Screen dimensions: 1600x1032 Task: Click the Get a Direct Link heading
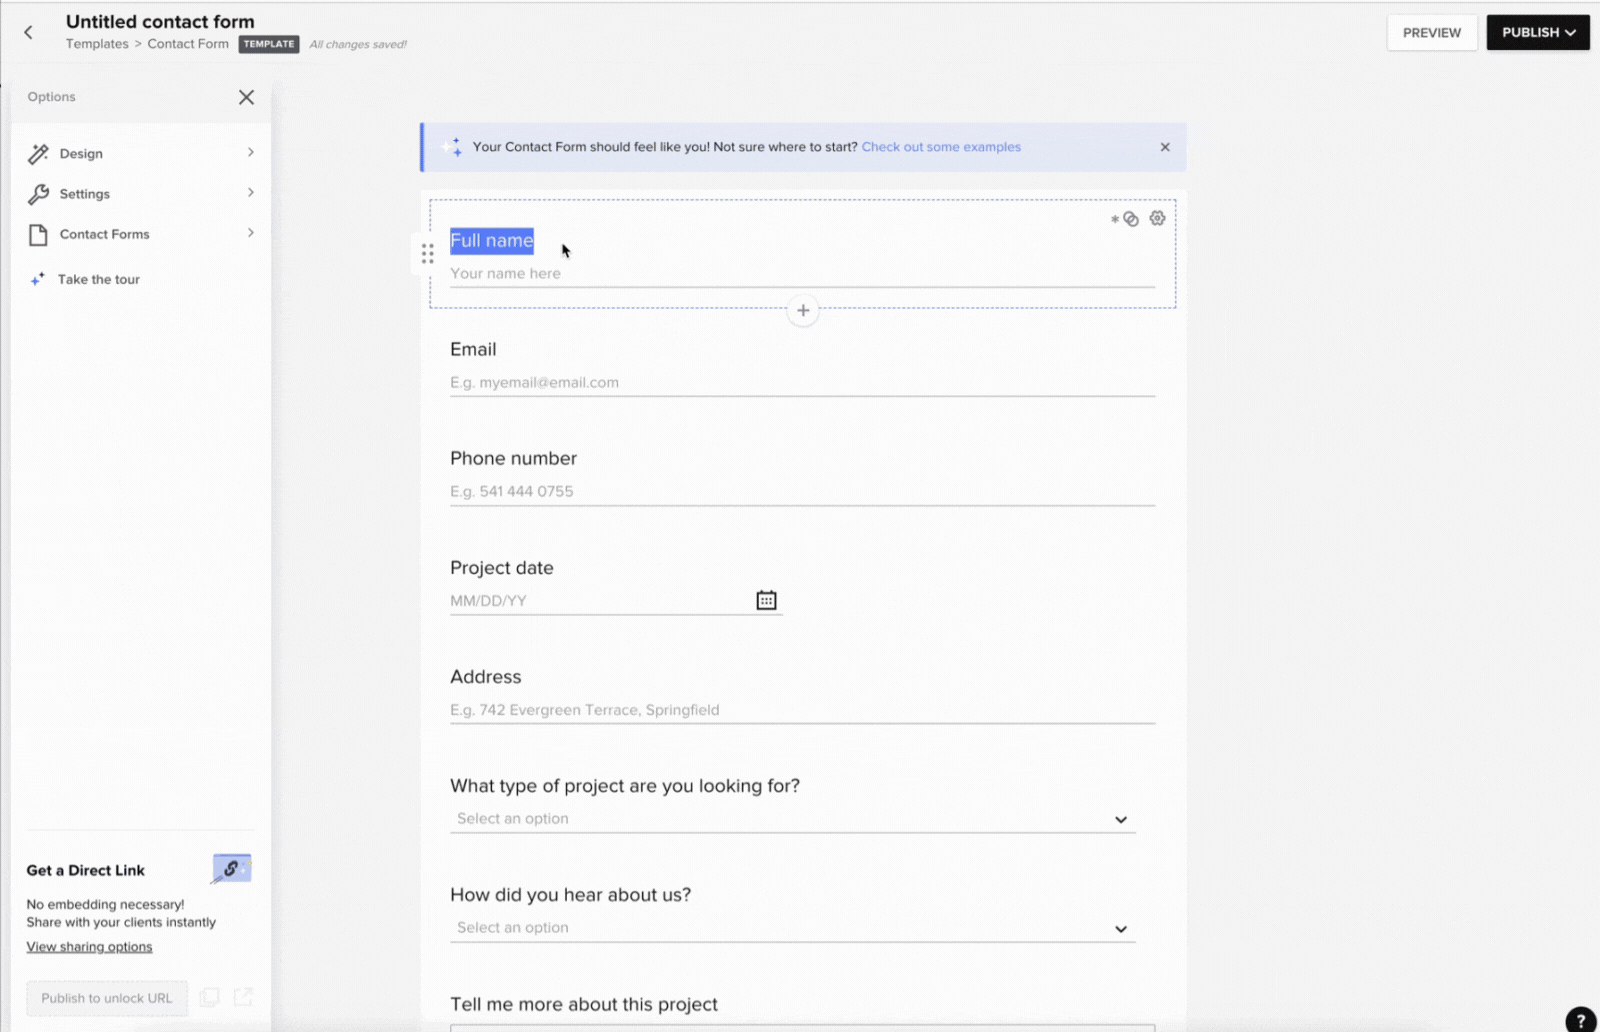(86, 870)
